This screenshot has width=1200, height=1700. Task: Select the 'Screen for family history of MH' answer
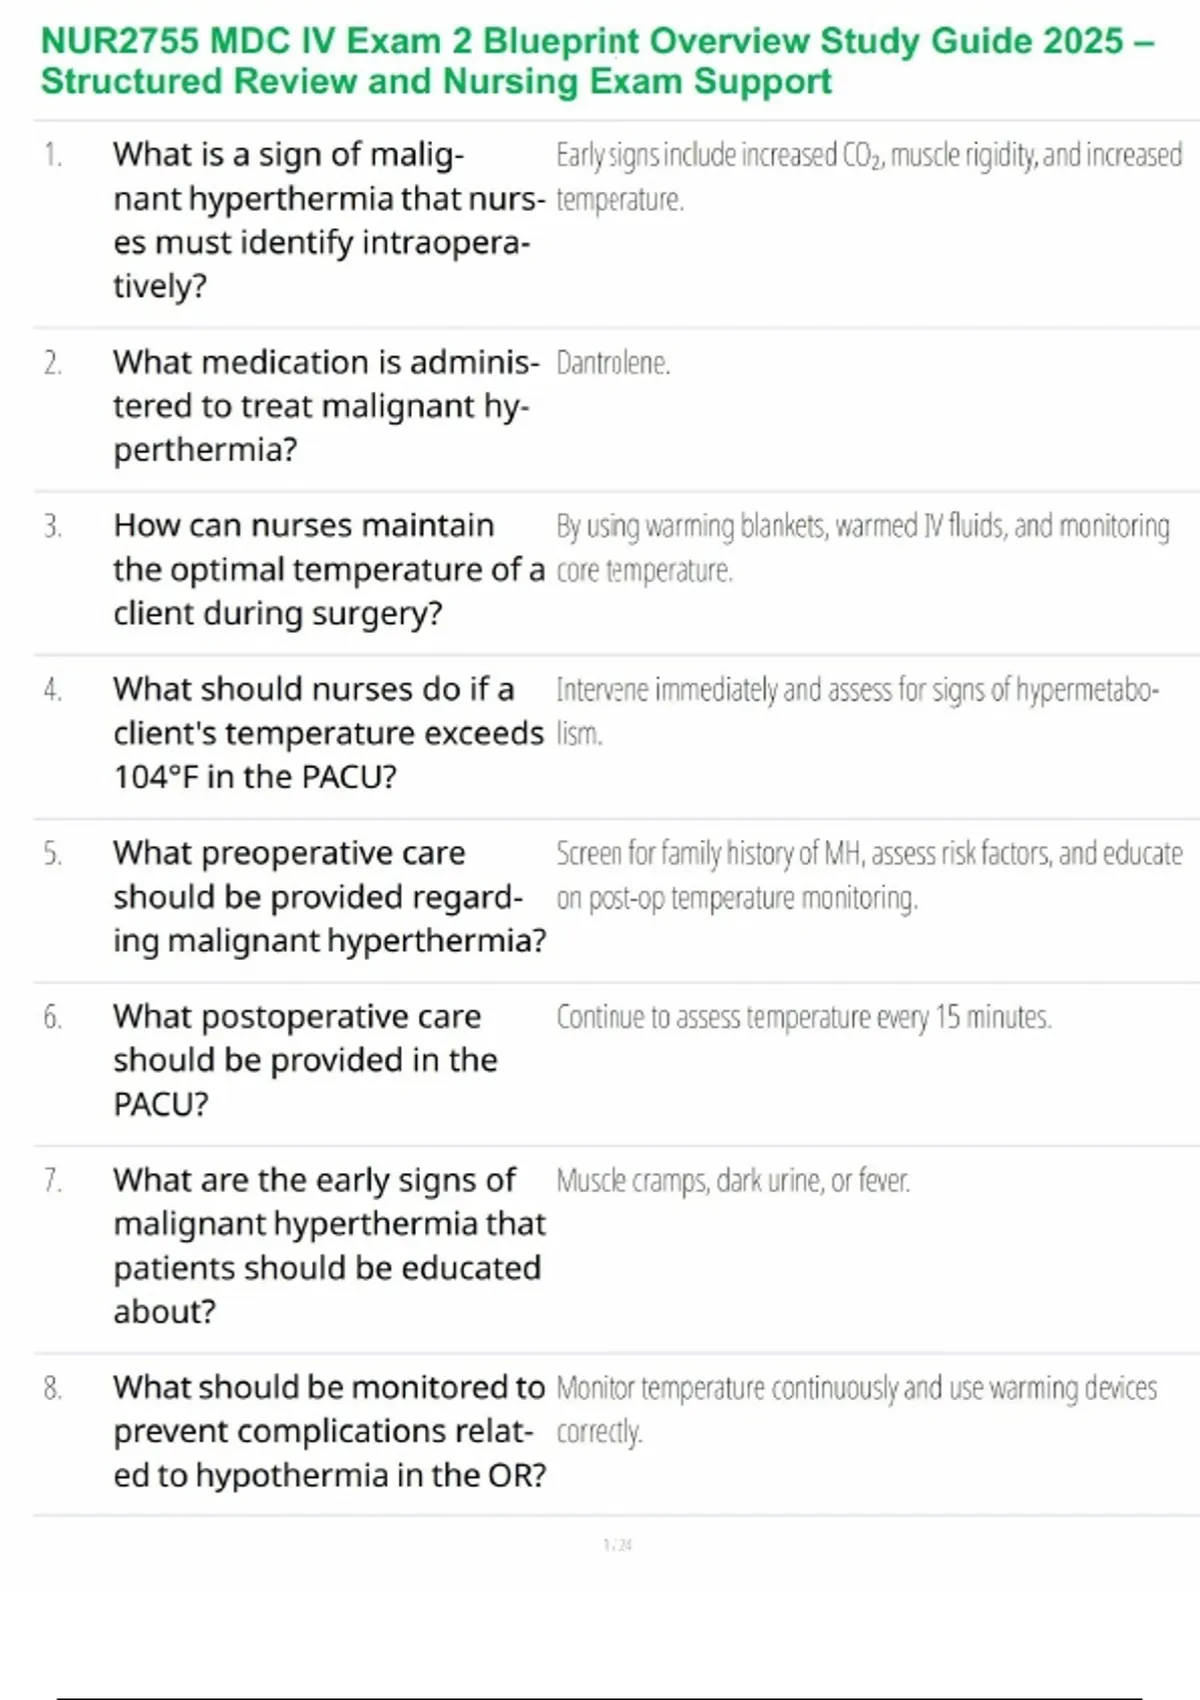pos(868,875)
